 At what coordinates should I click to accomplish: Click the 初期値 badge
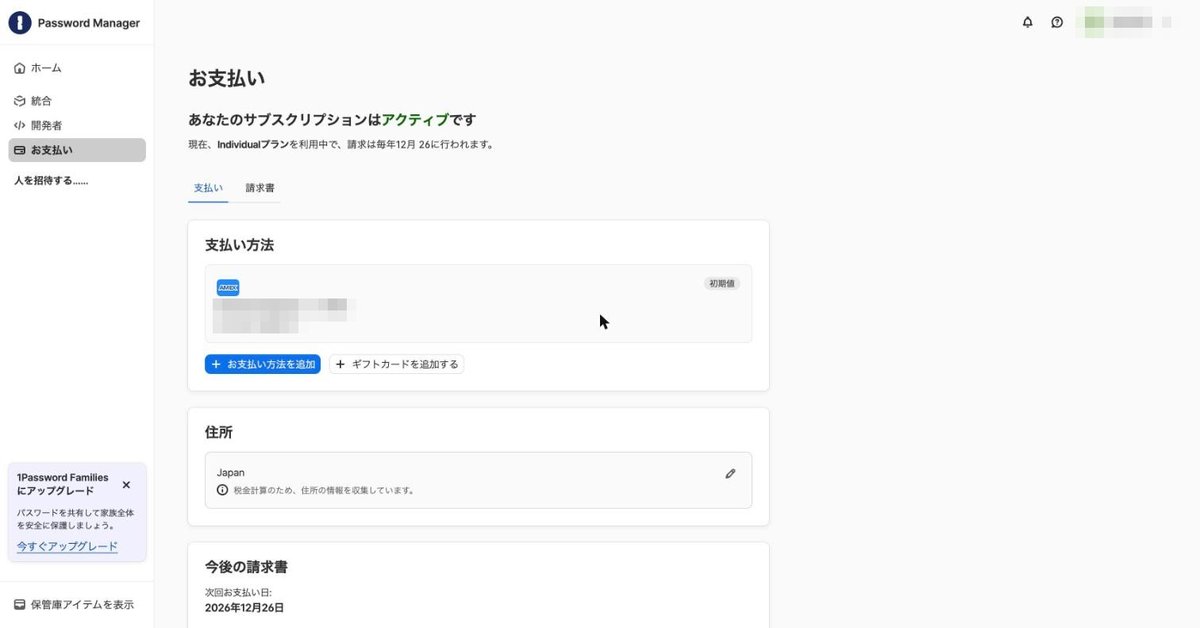(722, 283)
